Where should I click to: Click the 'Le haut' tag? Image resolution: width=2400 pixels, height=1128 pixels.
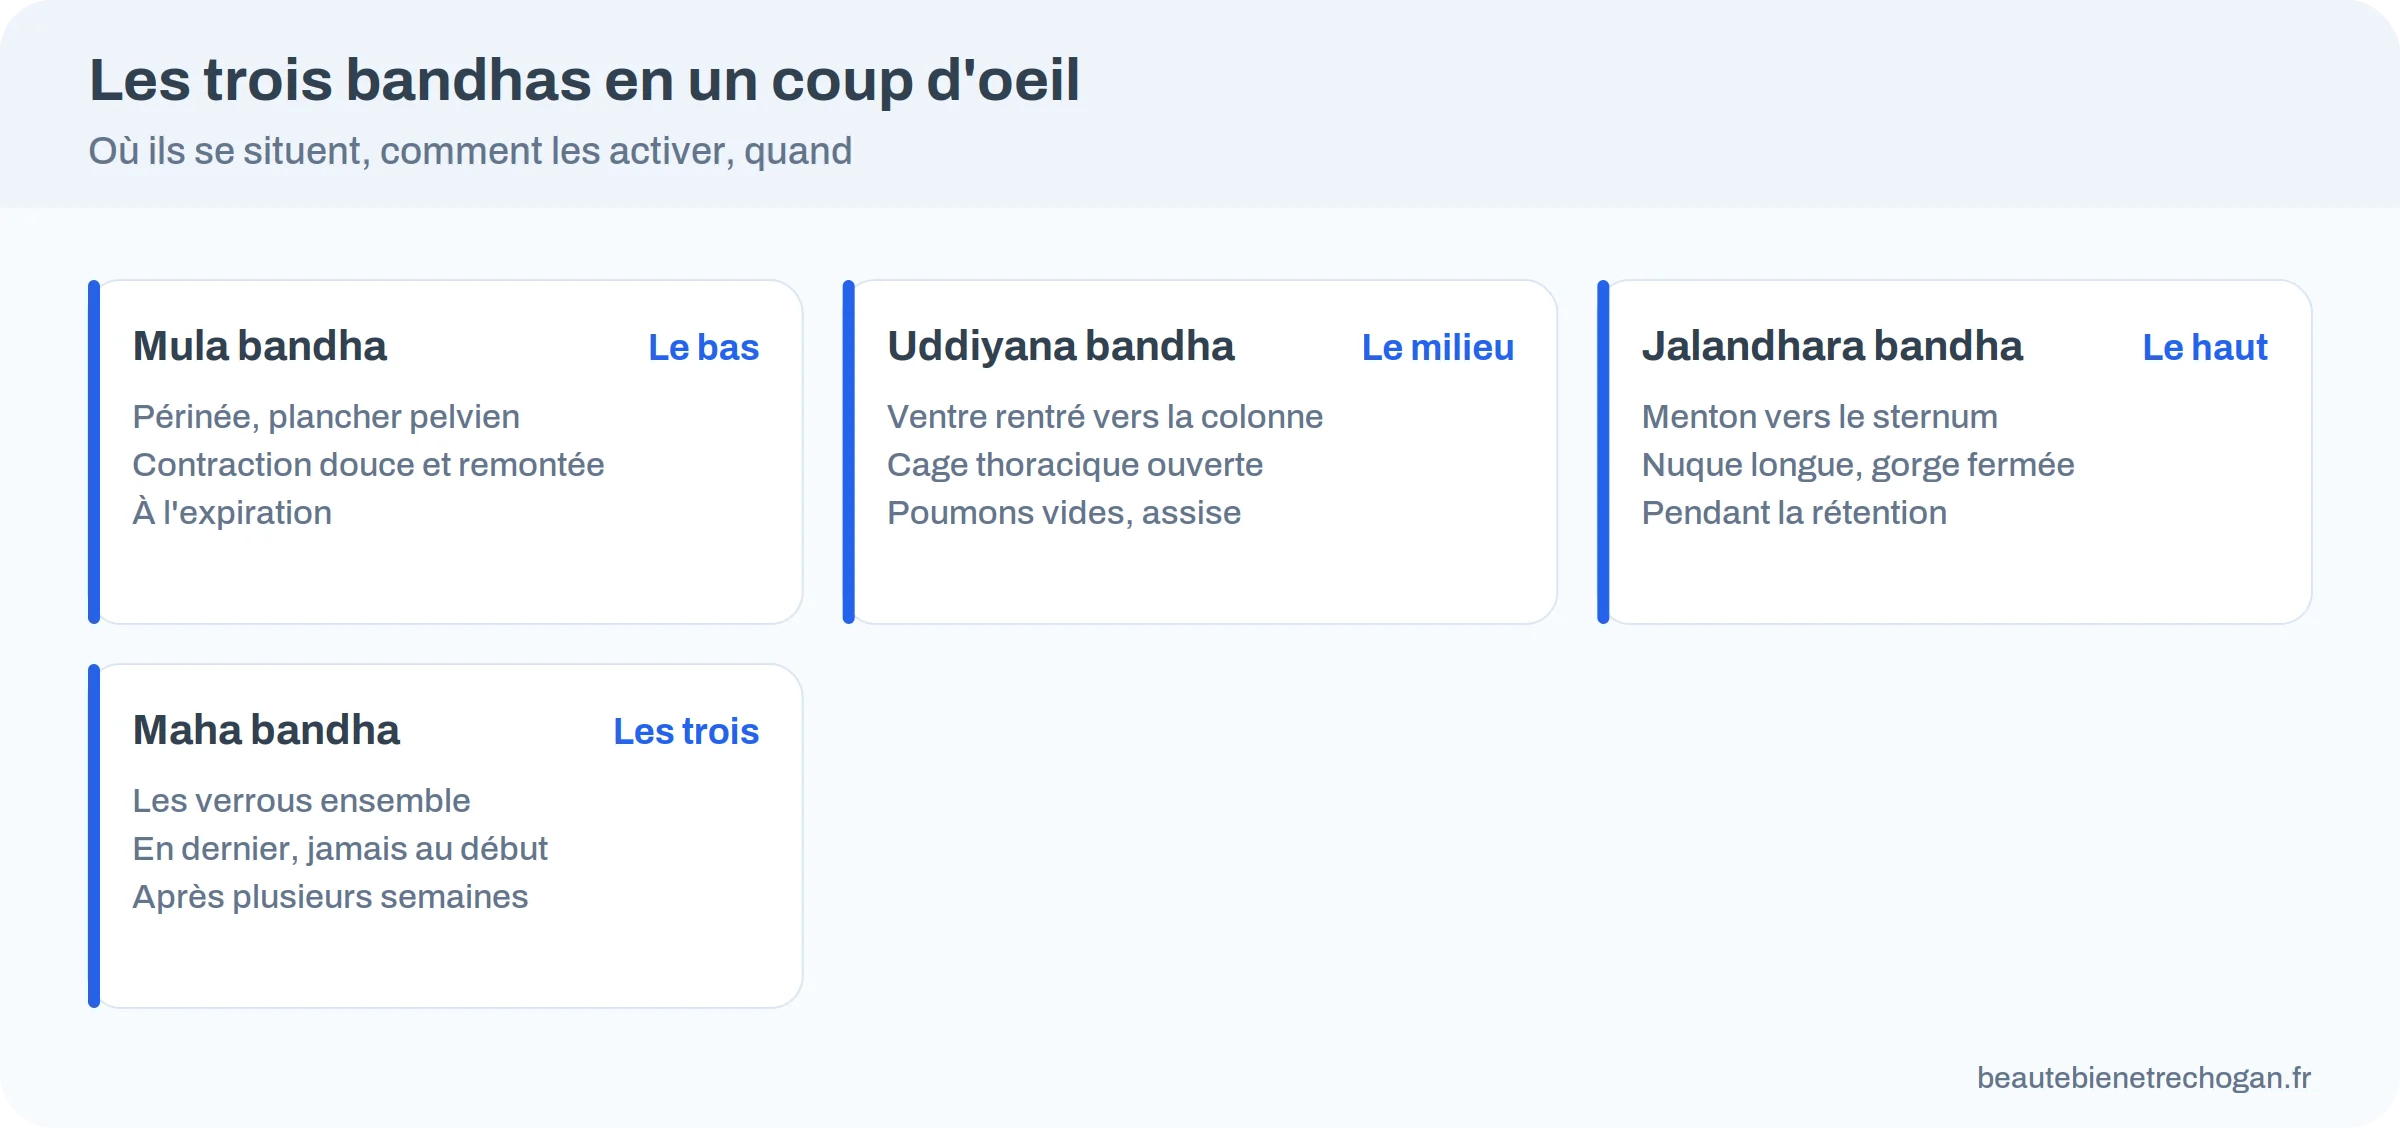(2205, 347)
